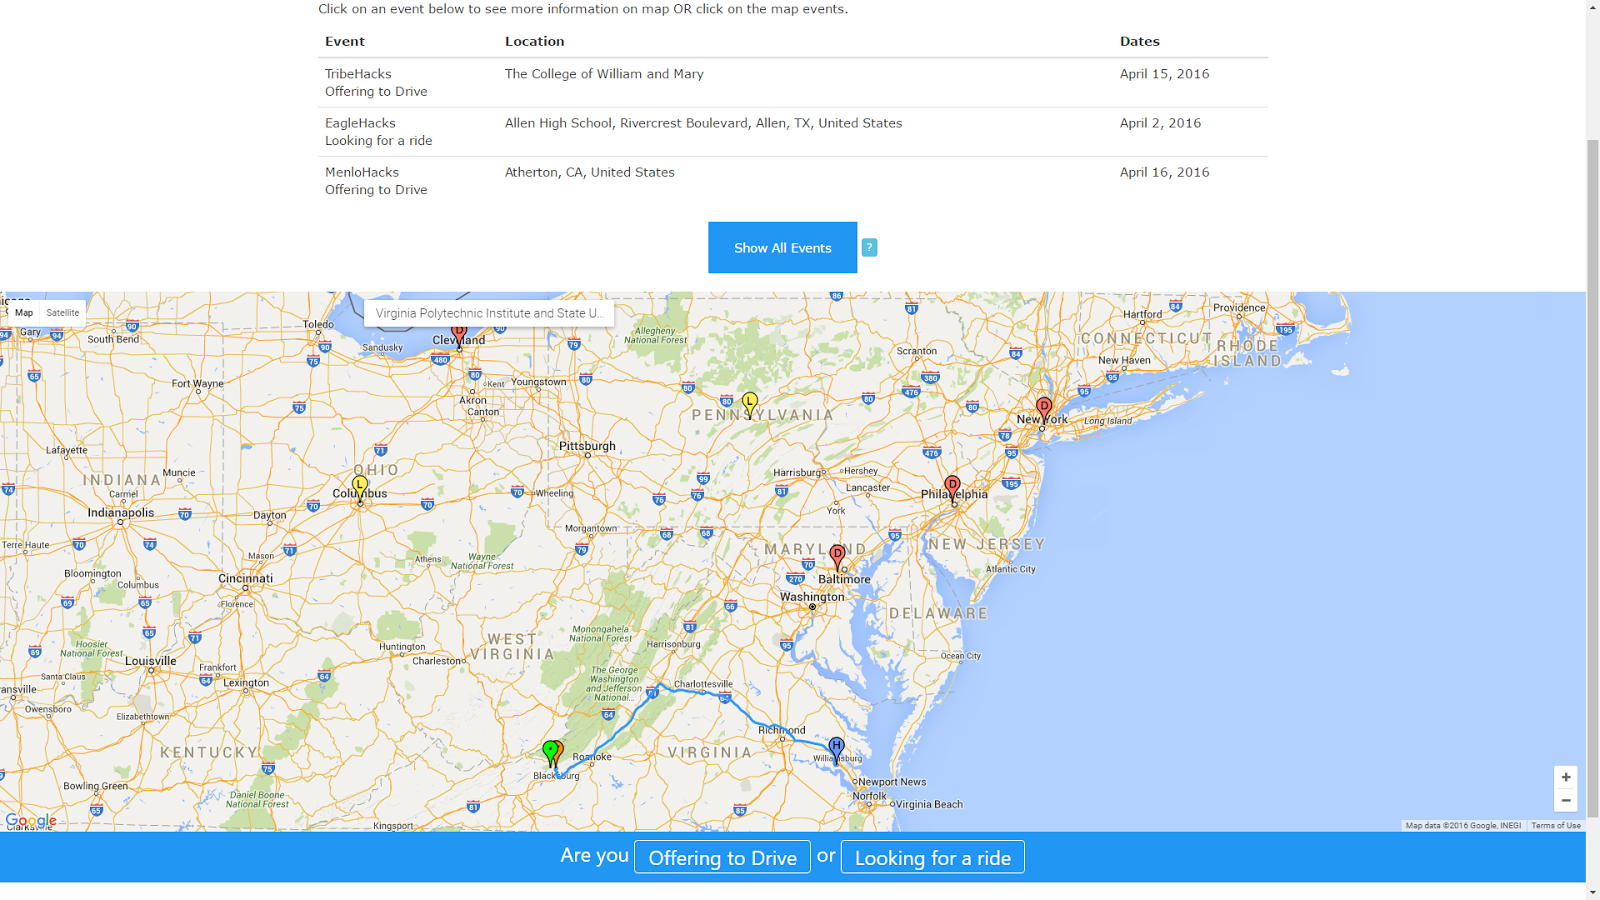Select the green marker near Blacksburg
The height and width of the screenshot is (900, 1600).
click(x=549, y=753)
